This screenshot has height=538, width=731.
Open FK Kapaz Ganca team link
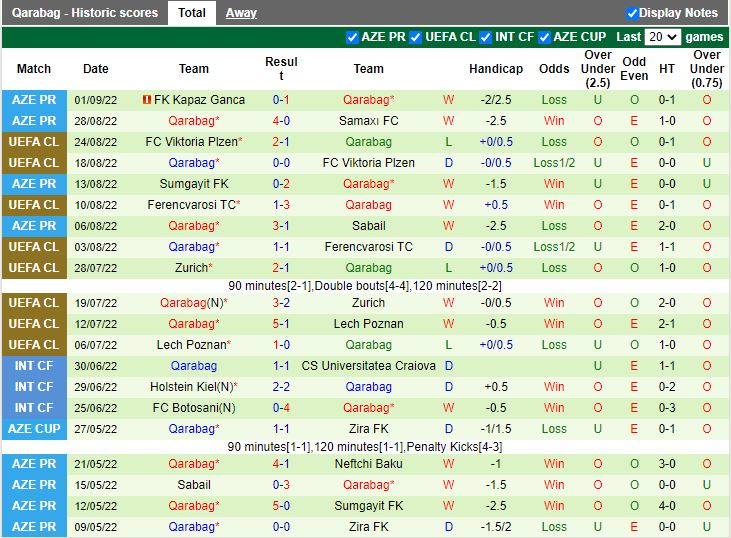click(199, 100)
